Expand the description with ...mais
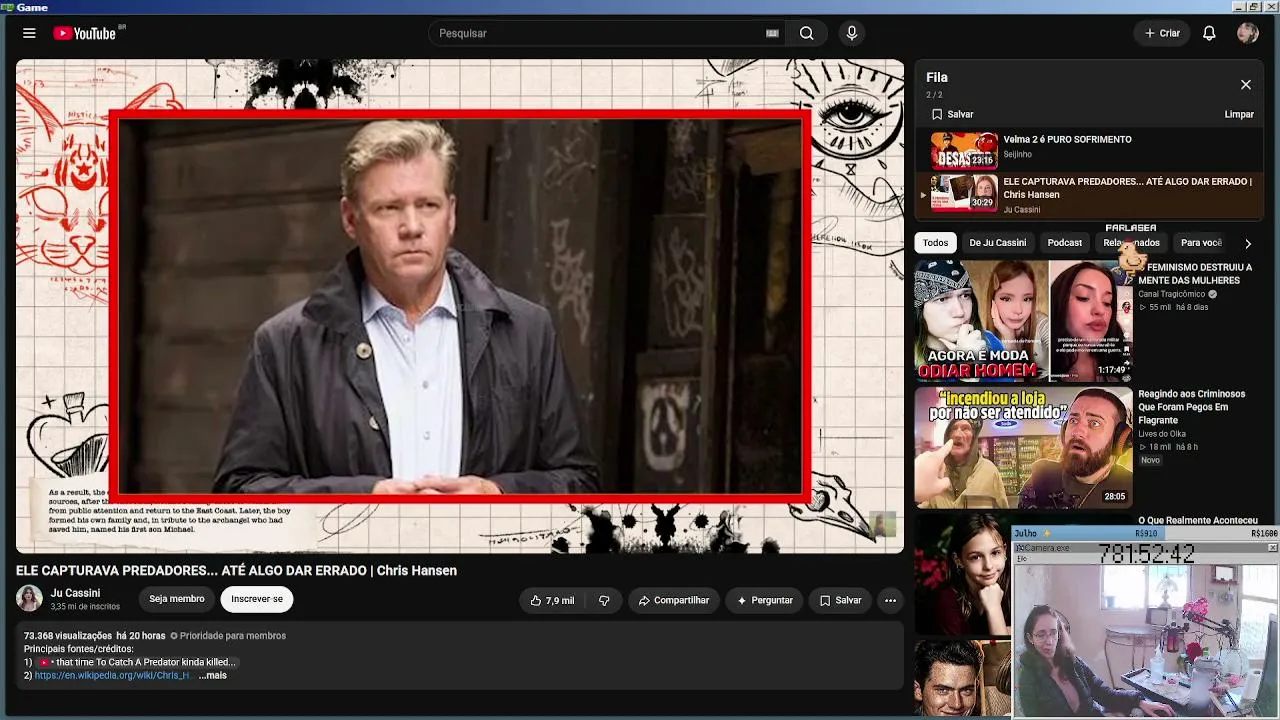 click(x=213, y=675)
